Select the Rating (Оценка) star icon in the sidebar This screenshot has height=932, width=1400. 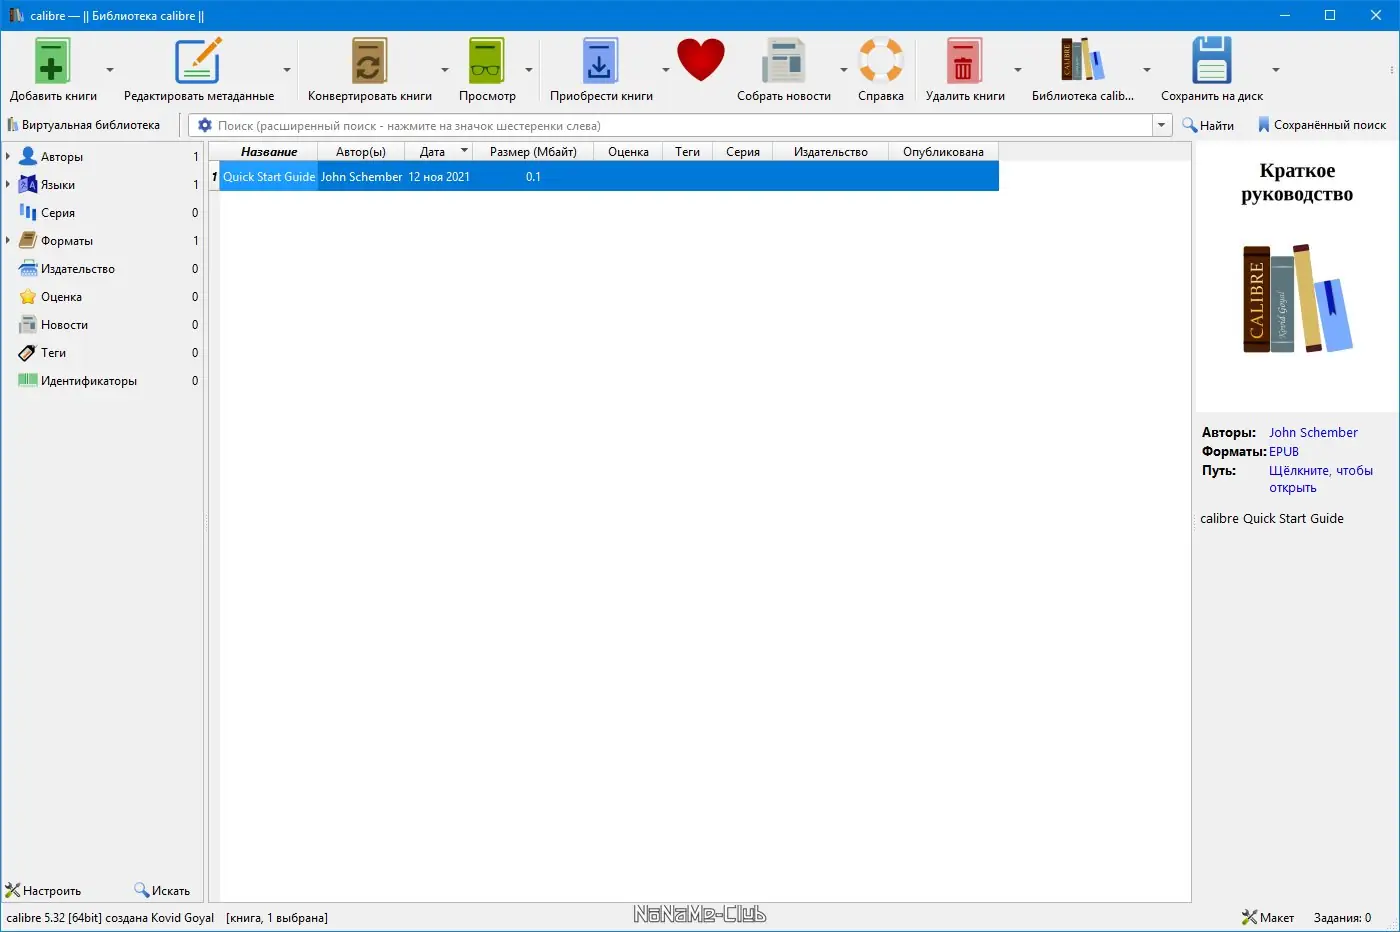coord(28,296)
